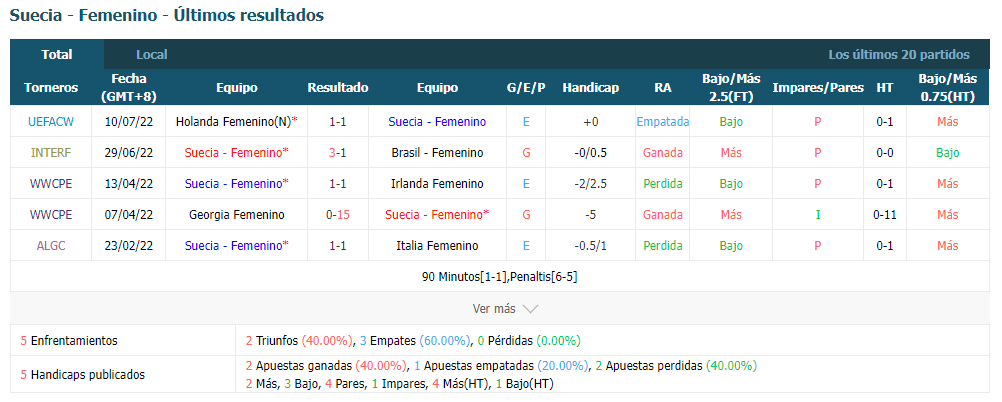Open the UEFACW tournament link

[50, 121]
